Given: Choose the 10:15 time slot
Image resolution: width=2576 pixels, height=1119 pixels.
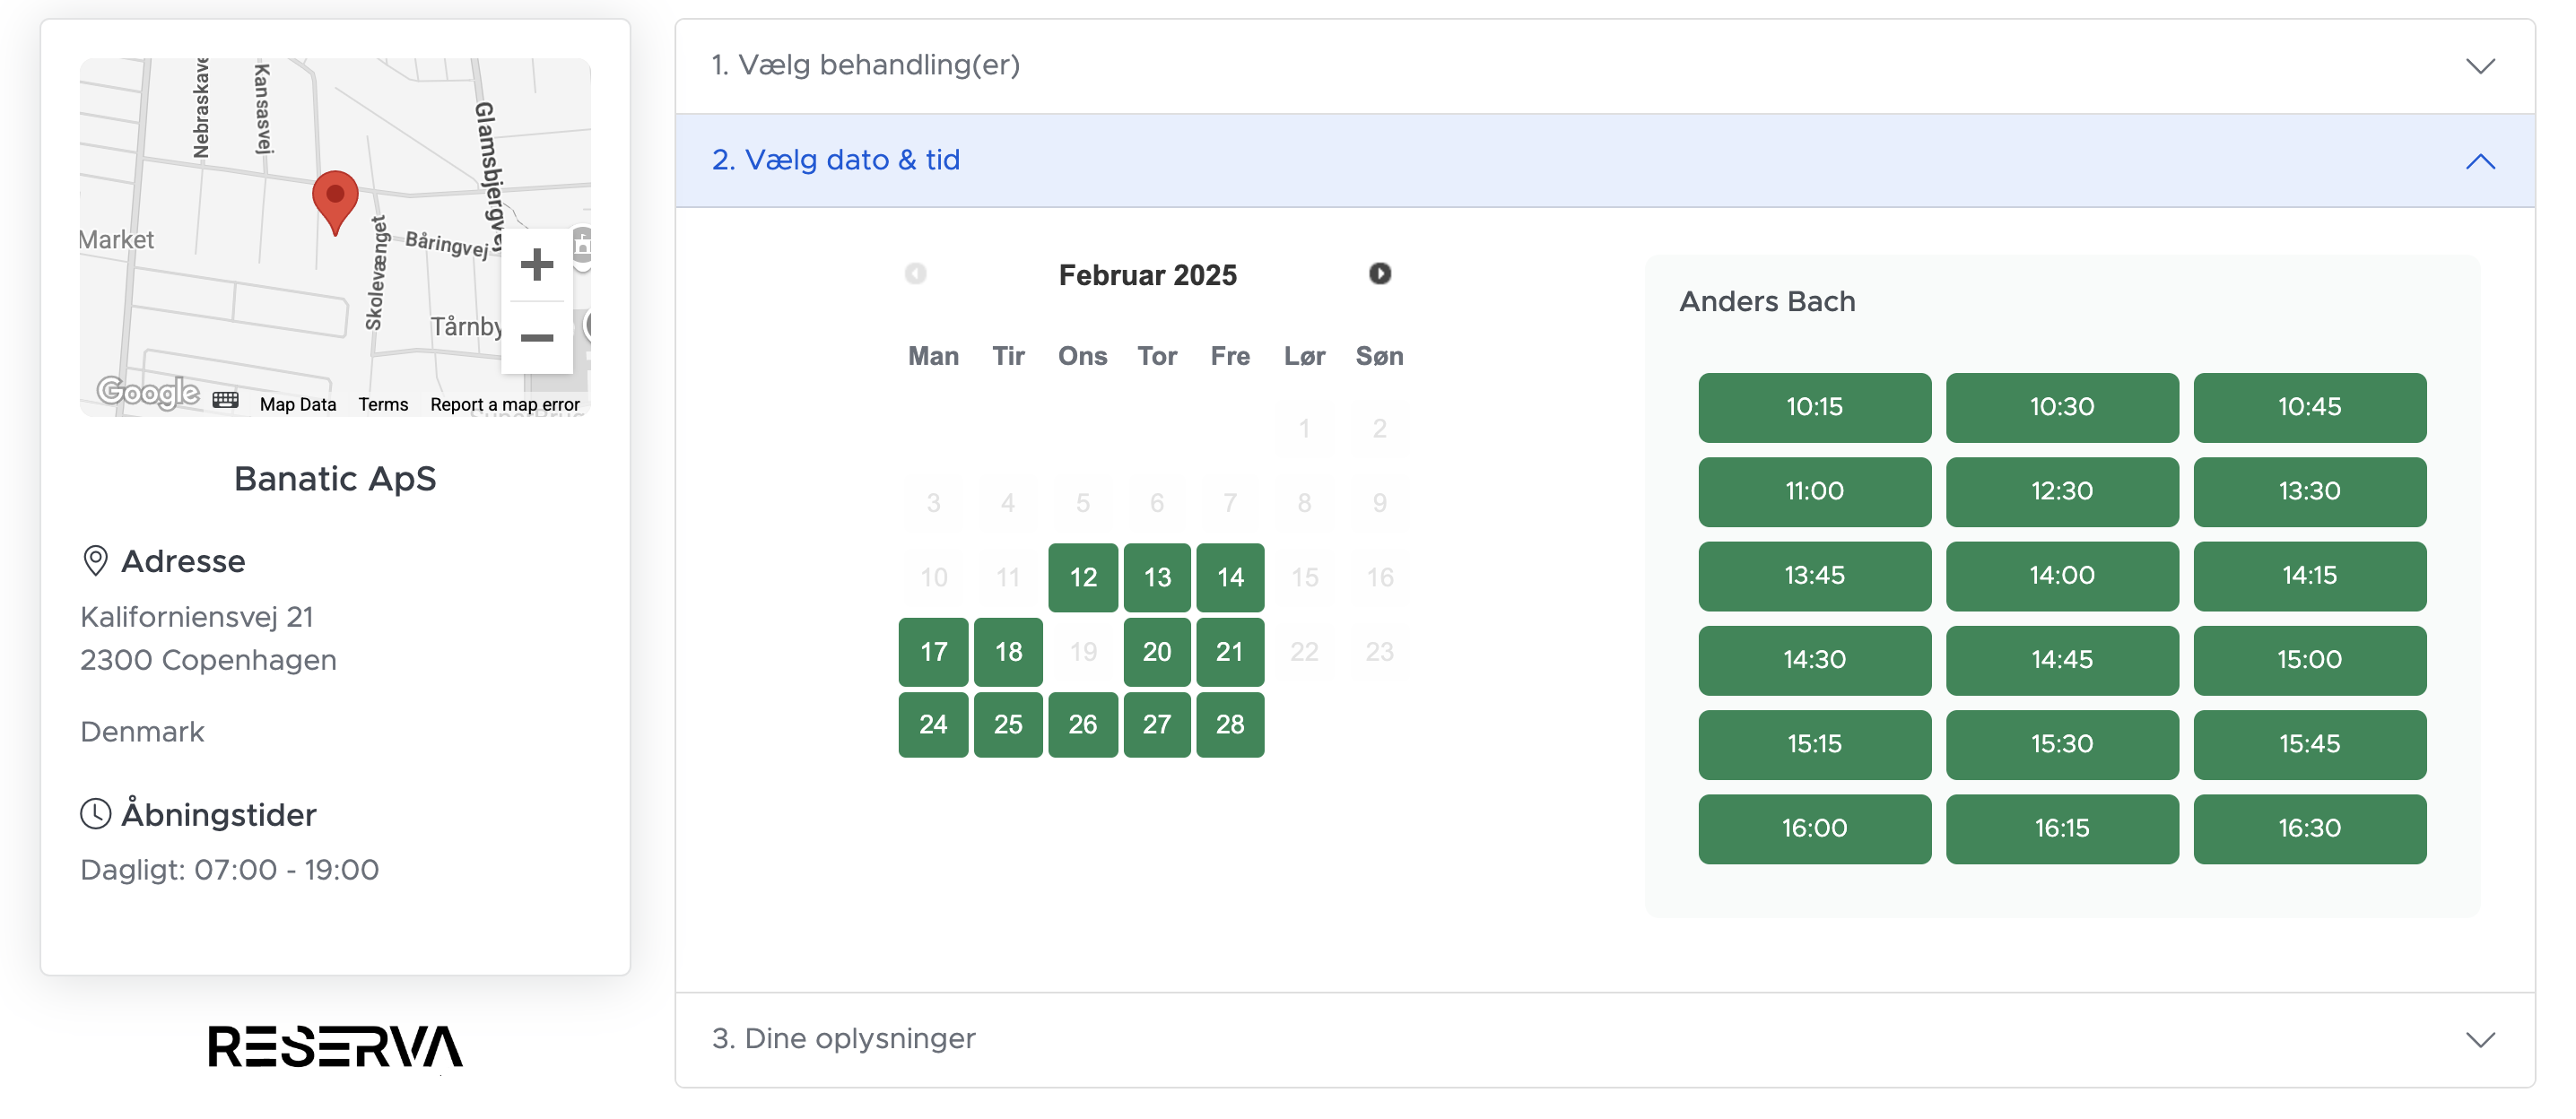Looking at the screenshot, I should (x=1814, y=407).
